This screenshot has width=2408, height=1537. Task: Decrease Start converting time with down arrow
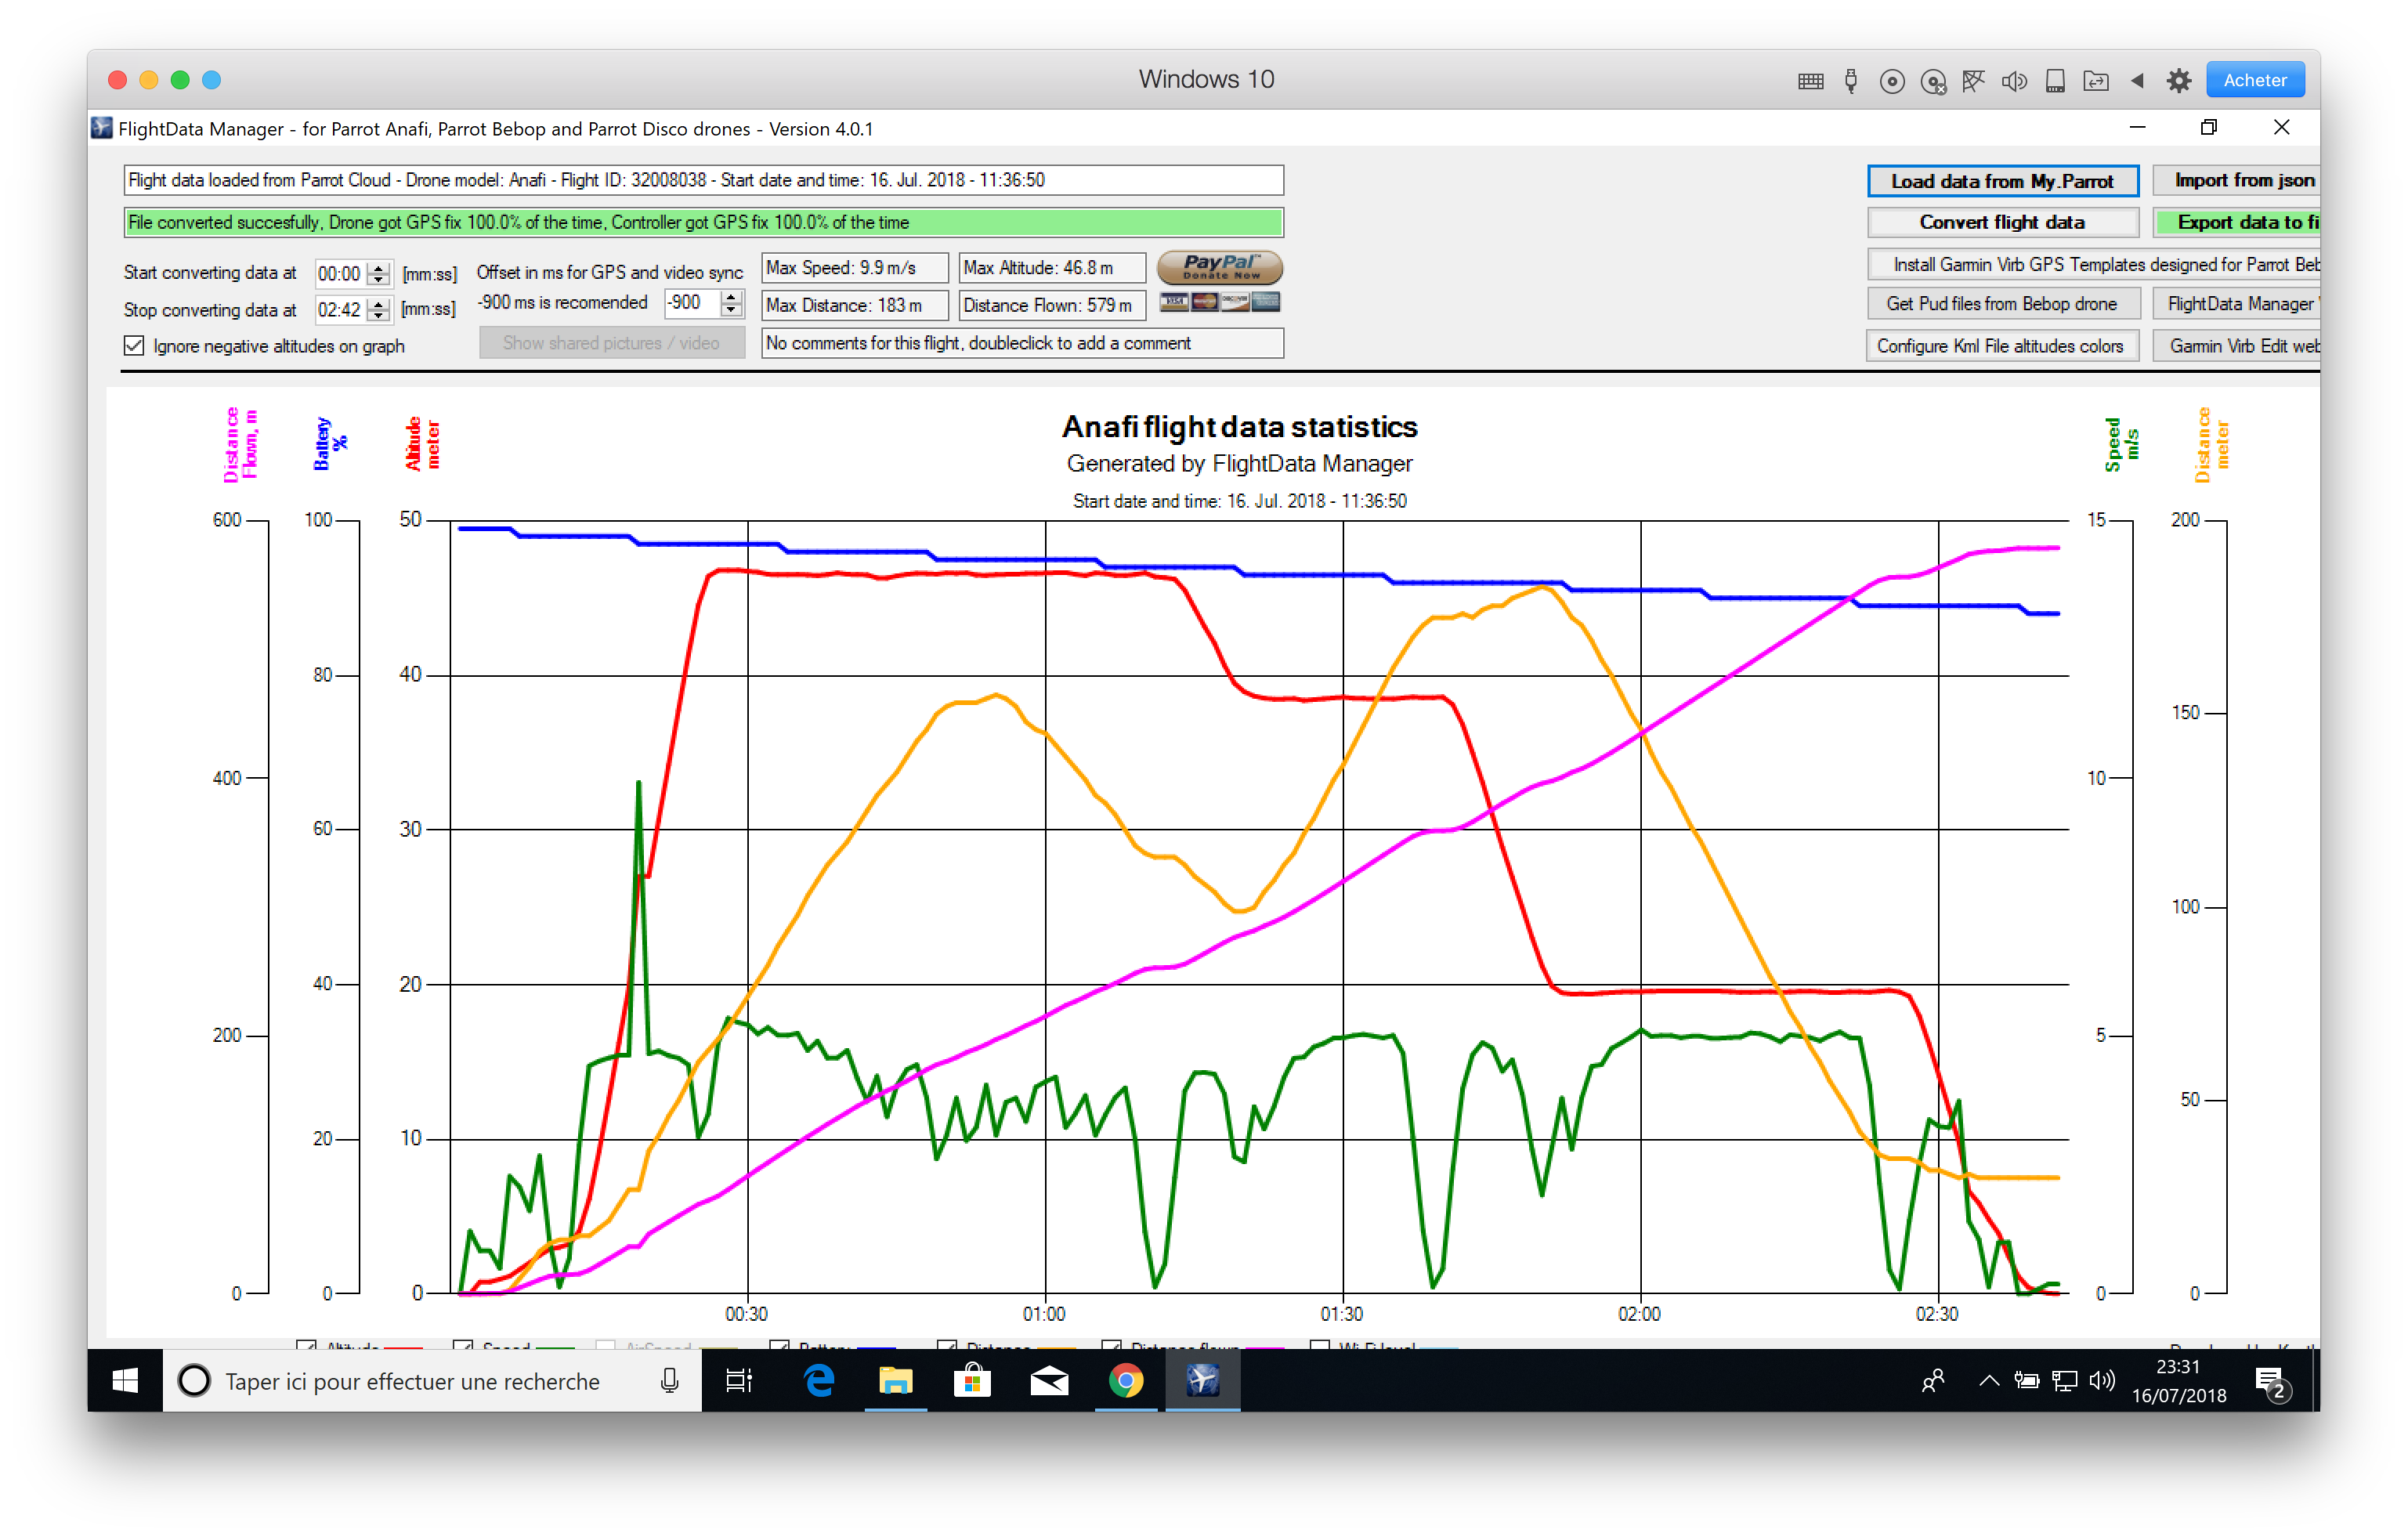point(378,280)
